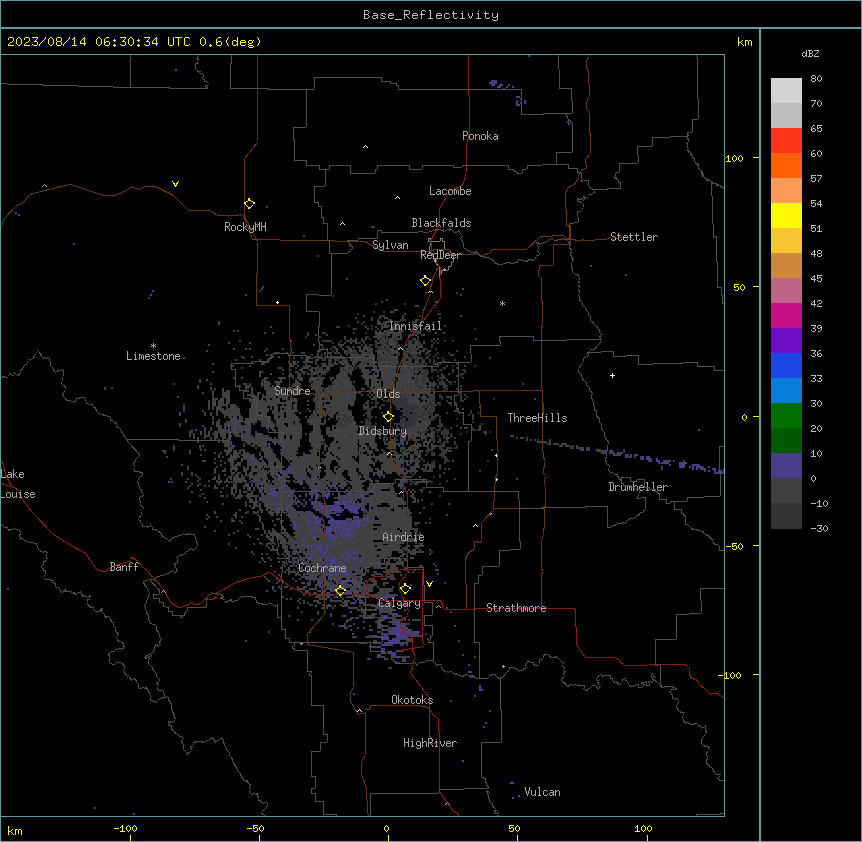Pick the orange 57-60 dBZ legend swatch
Screen dimensions: 862x842
point(786,165)
